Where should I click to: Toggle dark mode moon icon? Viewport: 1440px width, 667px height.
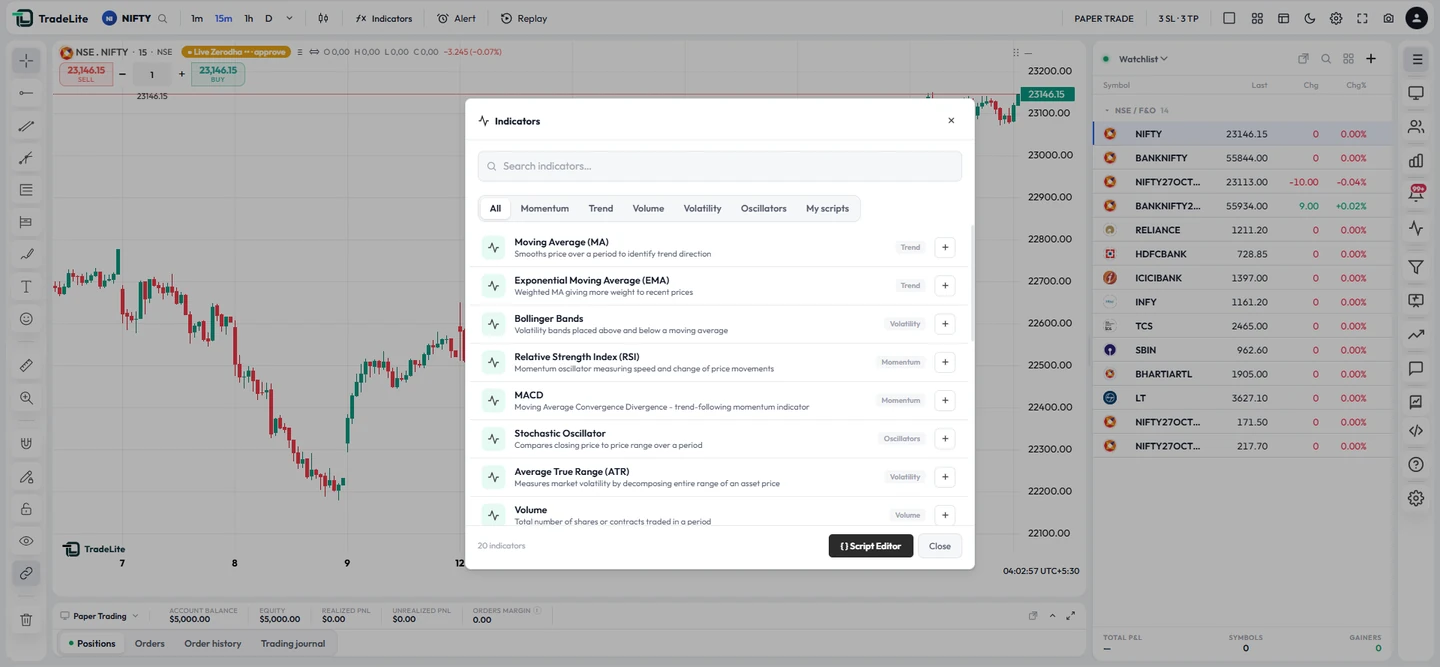pyautogui.click(x=1310, y=18)
